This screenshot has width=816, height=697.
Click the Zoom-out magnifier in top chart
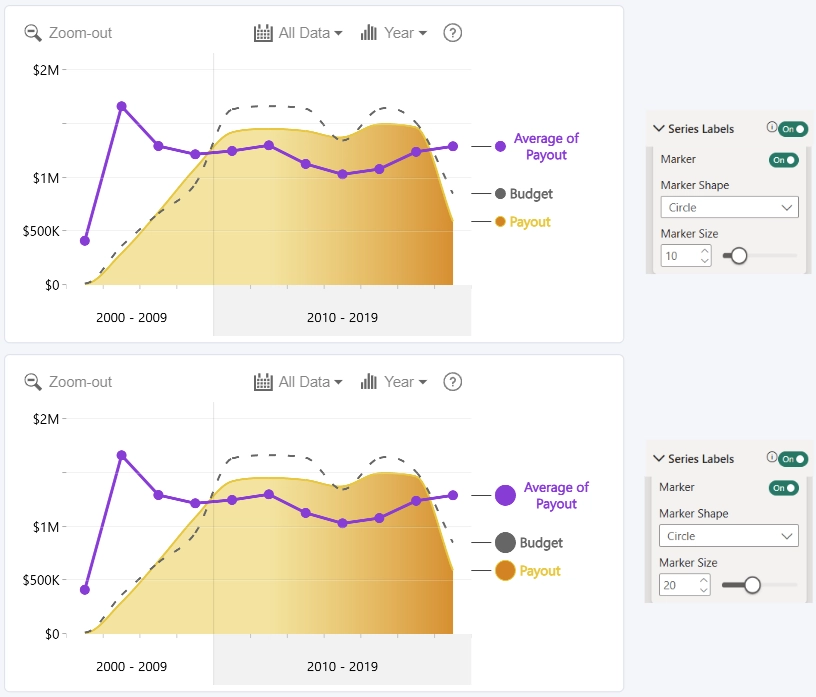(33, 33)
